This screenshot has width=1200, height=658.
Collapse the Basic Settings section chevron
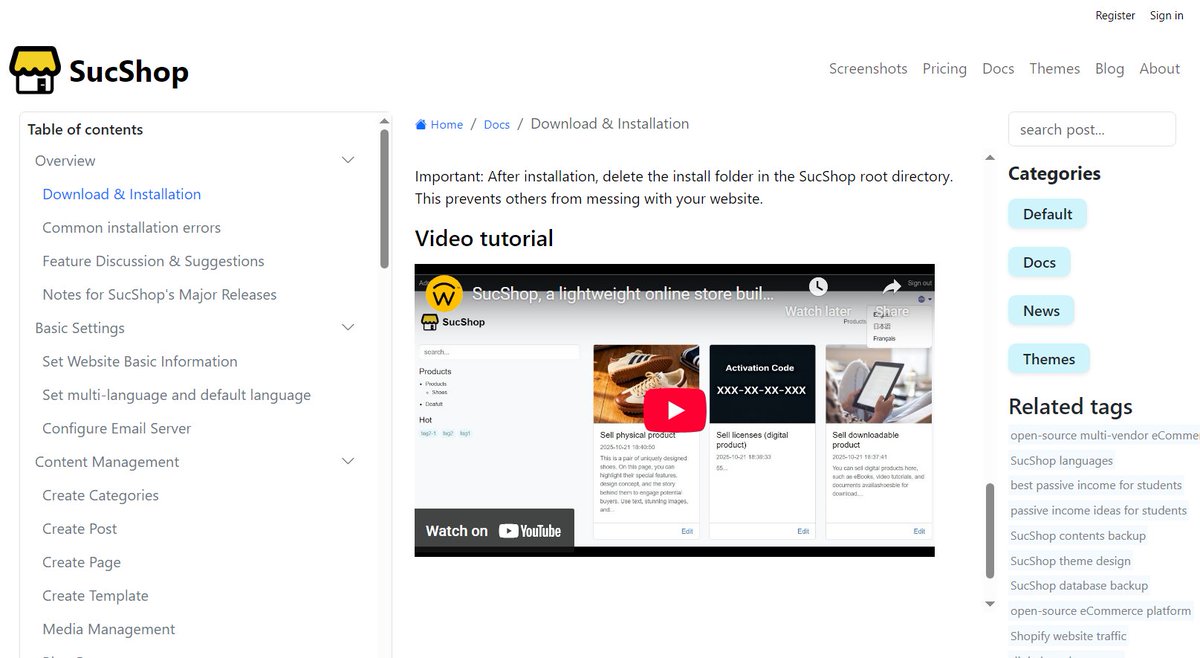coord(348,328)
